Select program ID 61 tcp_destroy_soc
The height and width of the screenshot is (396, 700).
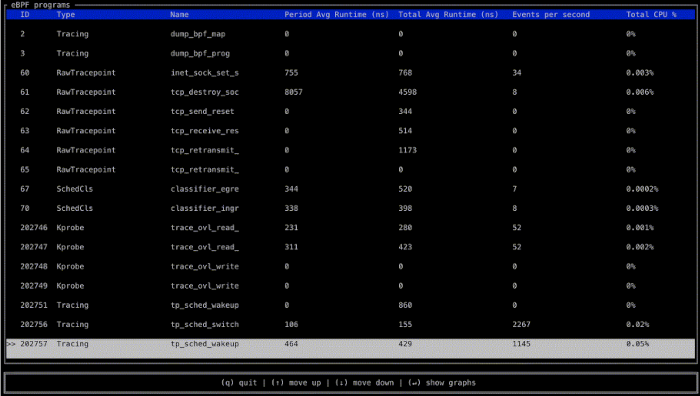(x=350, y=92)
